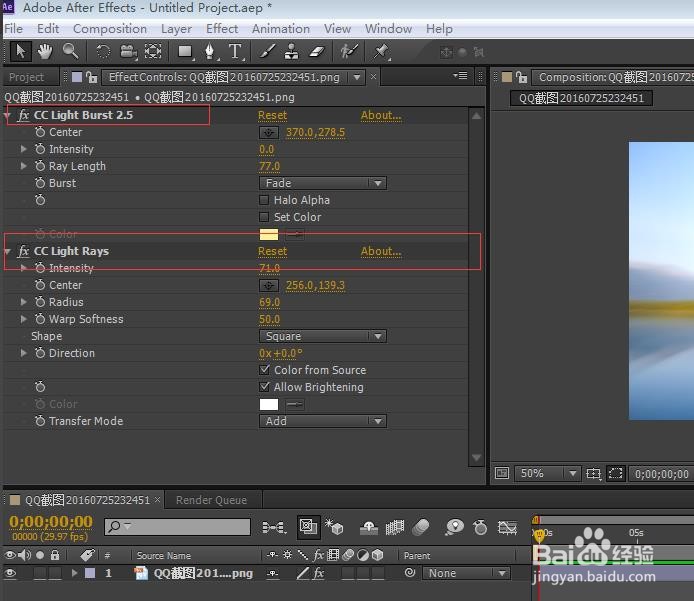Image resolution: width=694 pixels, height=601 pixels.
Task: Hide layer 1 using eye toggle
Action: pos(10,574)
